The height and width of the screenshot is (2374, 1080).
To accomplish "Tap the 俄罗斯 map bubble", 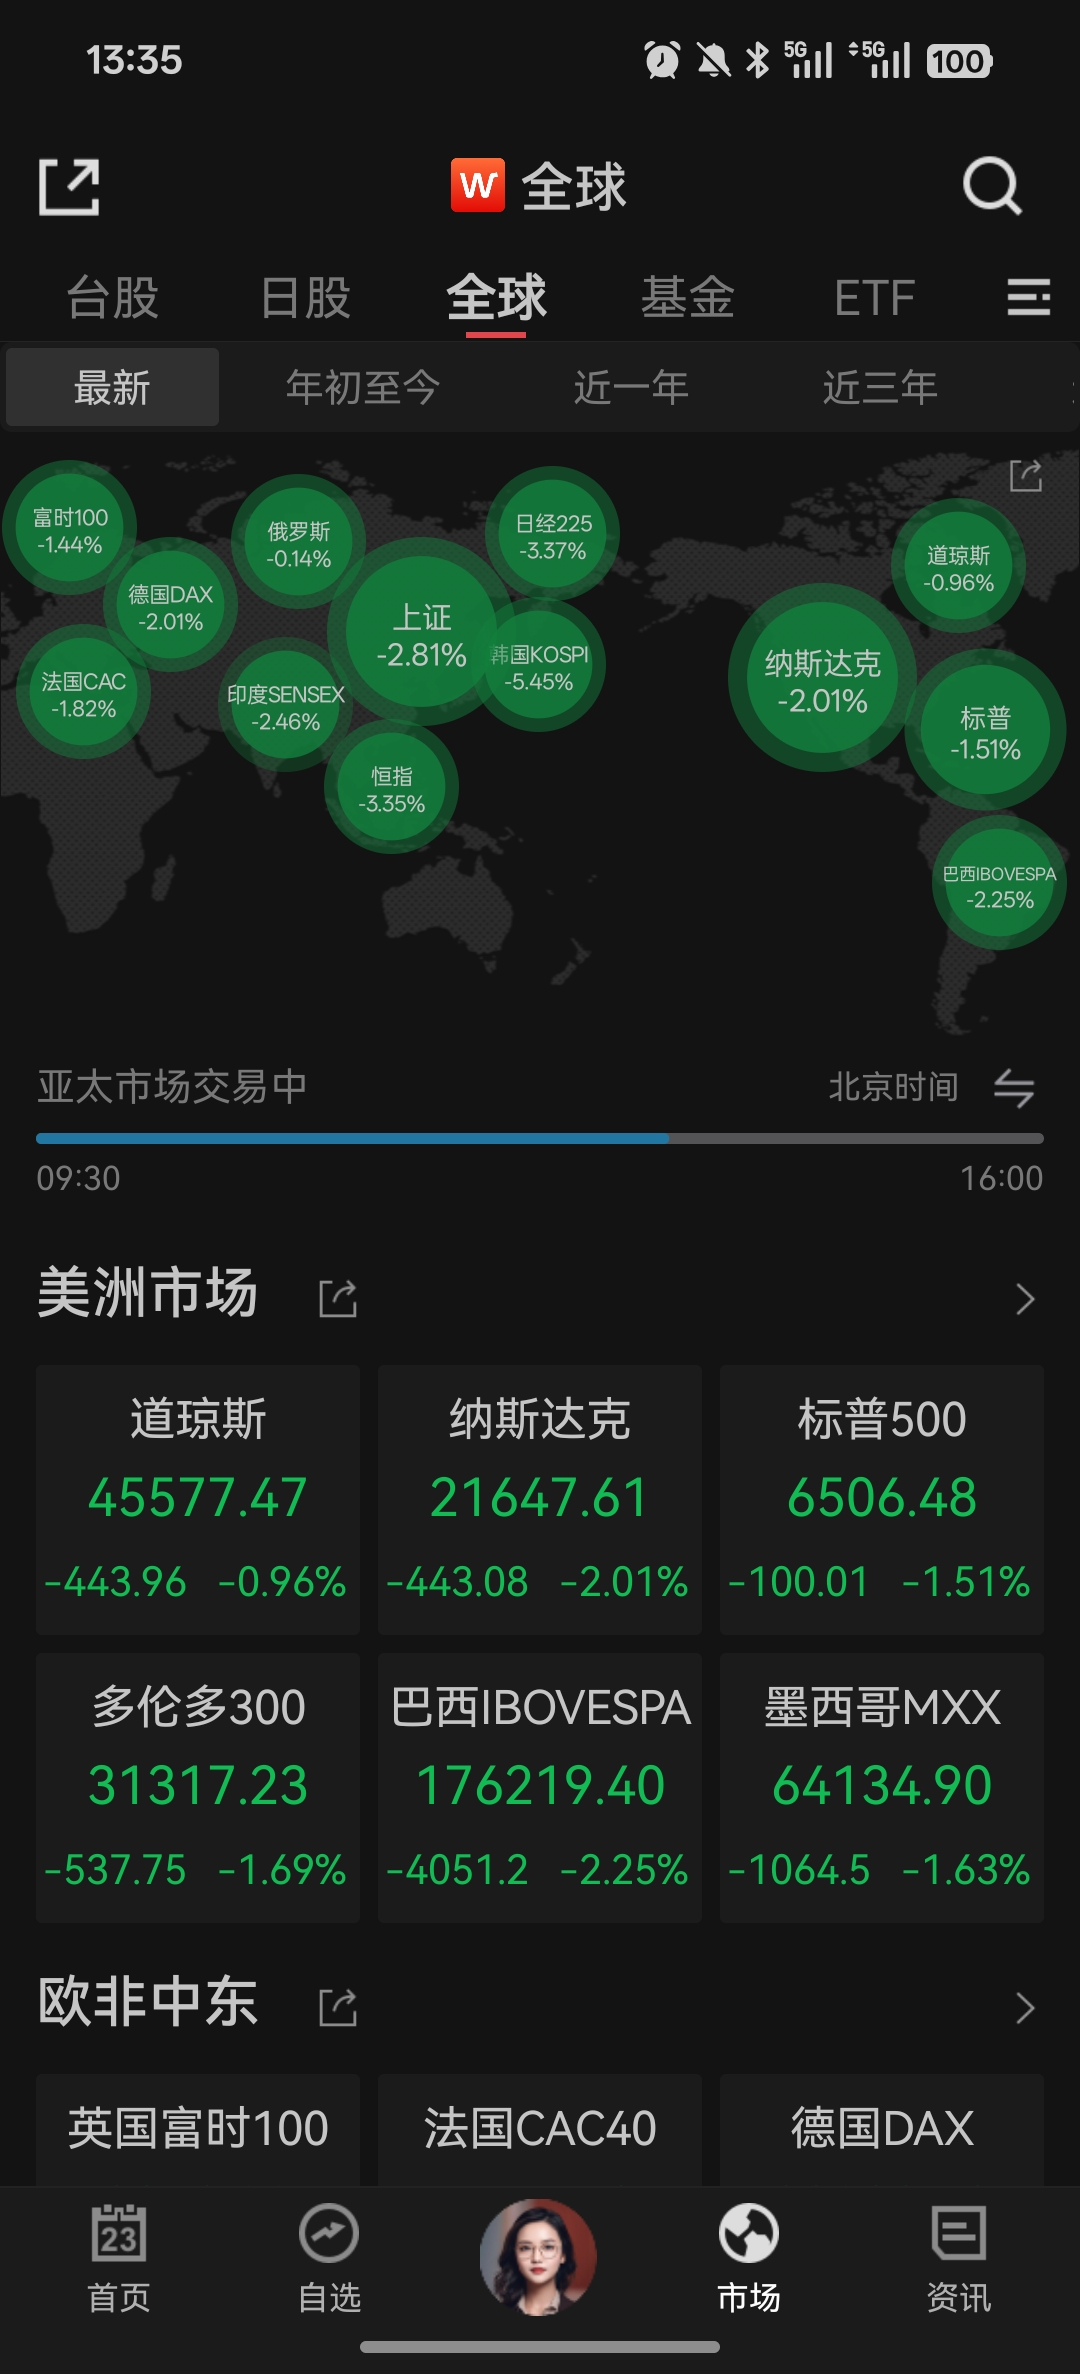I will point(298,543).
